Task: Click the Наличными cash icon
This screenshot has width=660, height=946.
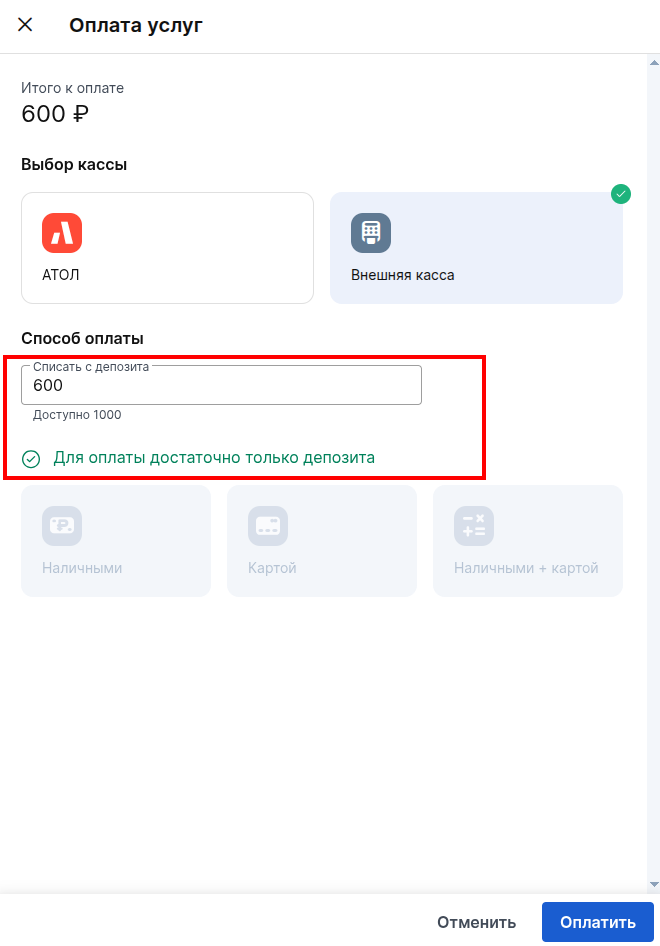Action: point(62,525)
